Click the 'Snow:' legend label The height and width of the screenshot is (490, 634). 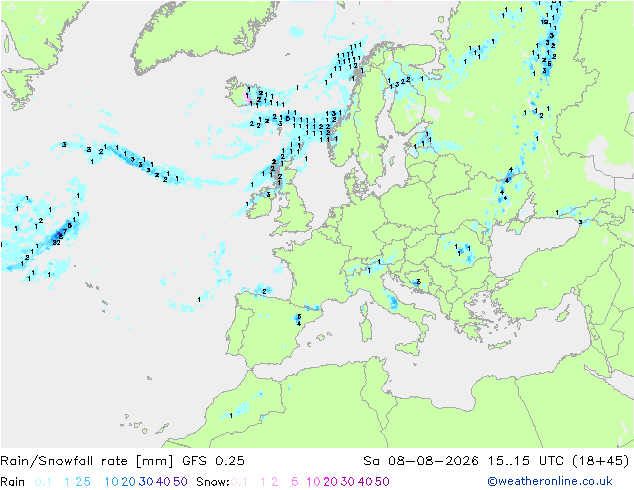213,482
